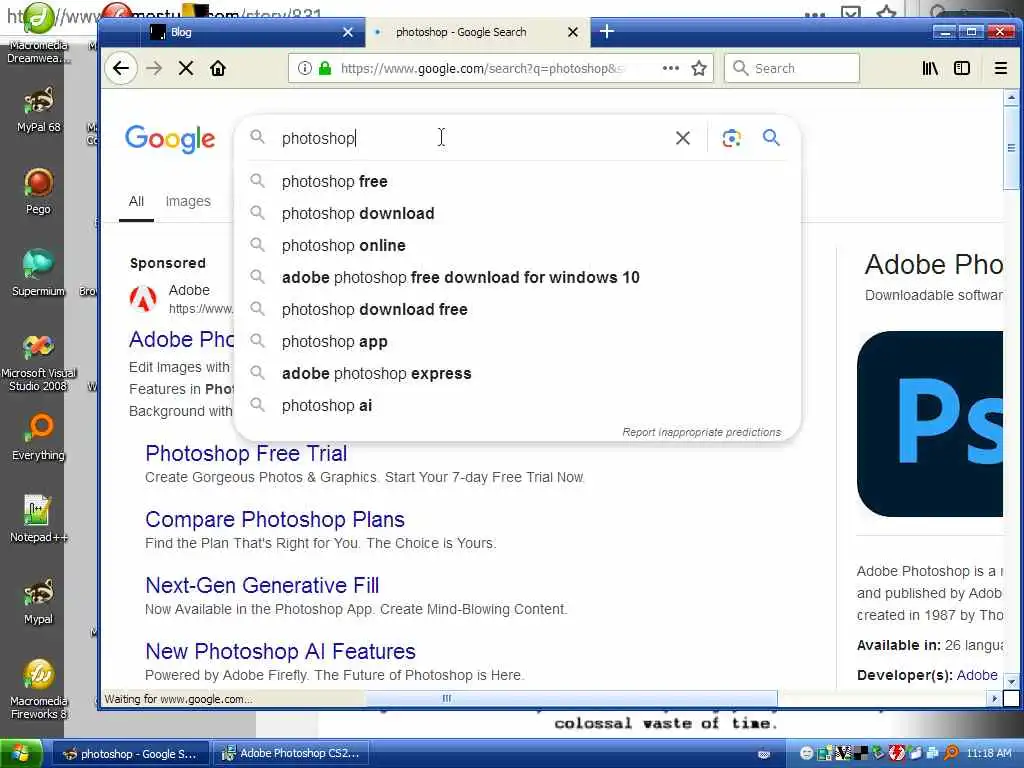Switch to photoshop Google Search taskbar button

pyautogui.click(x=129, y=754)
